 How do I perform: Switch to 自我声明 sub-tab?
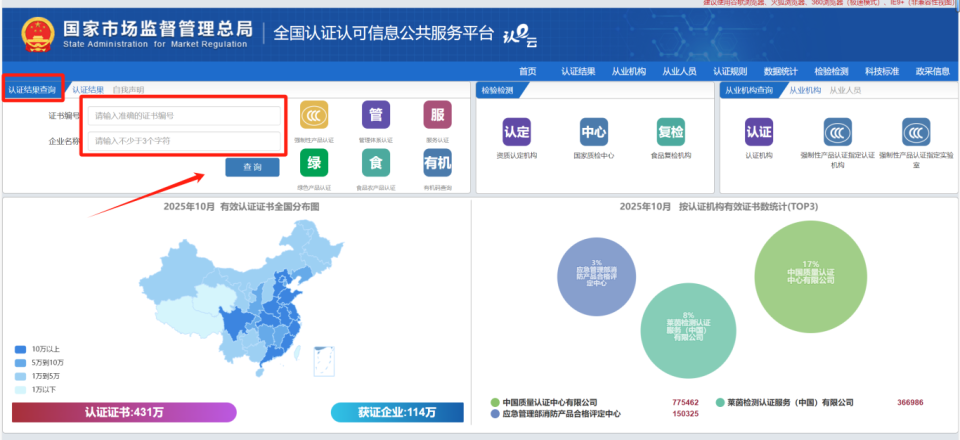[x=128, y=90]
